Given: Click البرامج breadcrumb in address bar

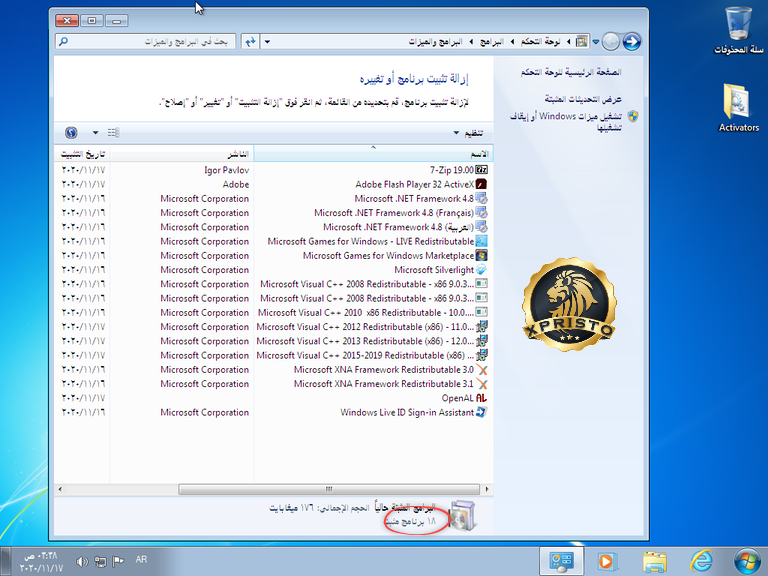Looking at the screenshot, I should point(491,42).
